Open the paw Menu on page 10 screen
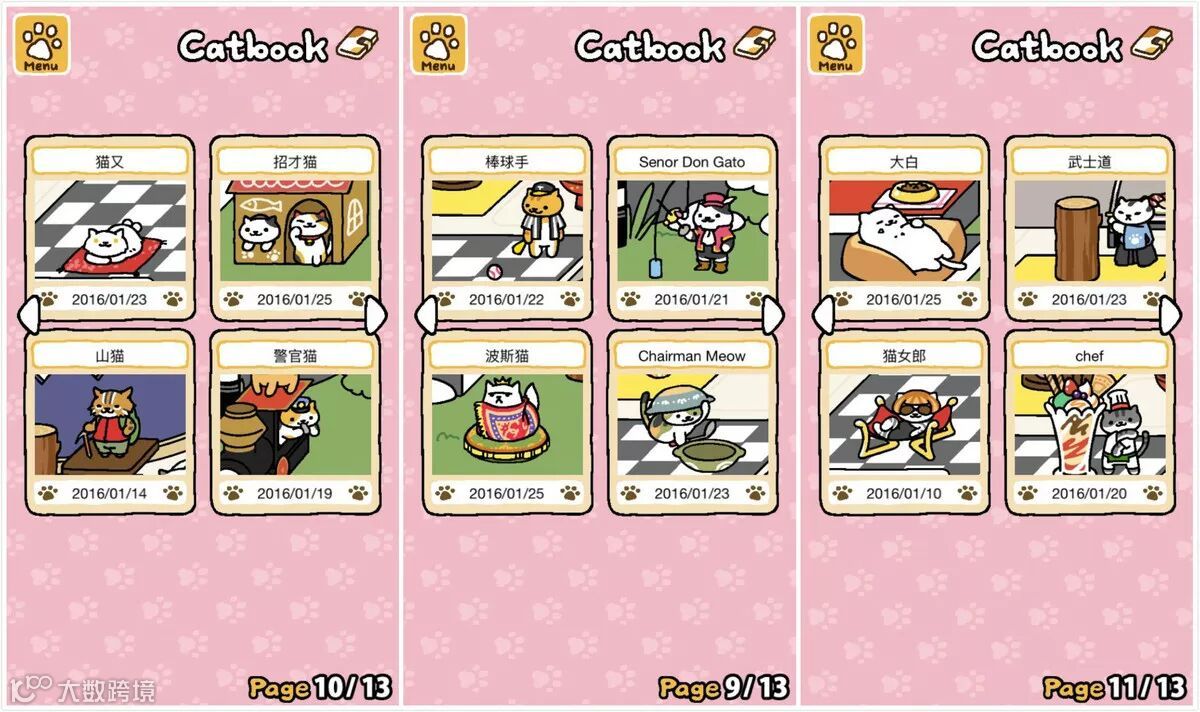 click(41, 44)
